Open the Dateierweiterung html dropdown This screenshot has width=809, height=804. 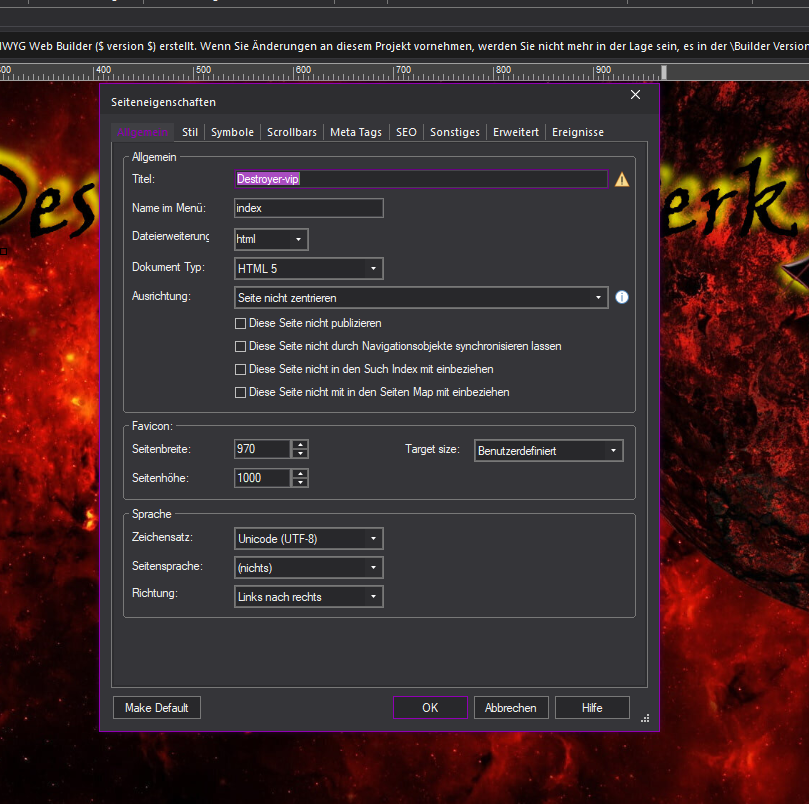tap(271, 239)
